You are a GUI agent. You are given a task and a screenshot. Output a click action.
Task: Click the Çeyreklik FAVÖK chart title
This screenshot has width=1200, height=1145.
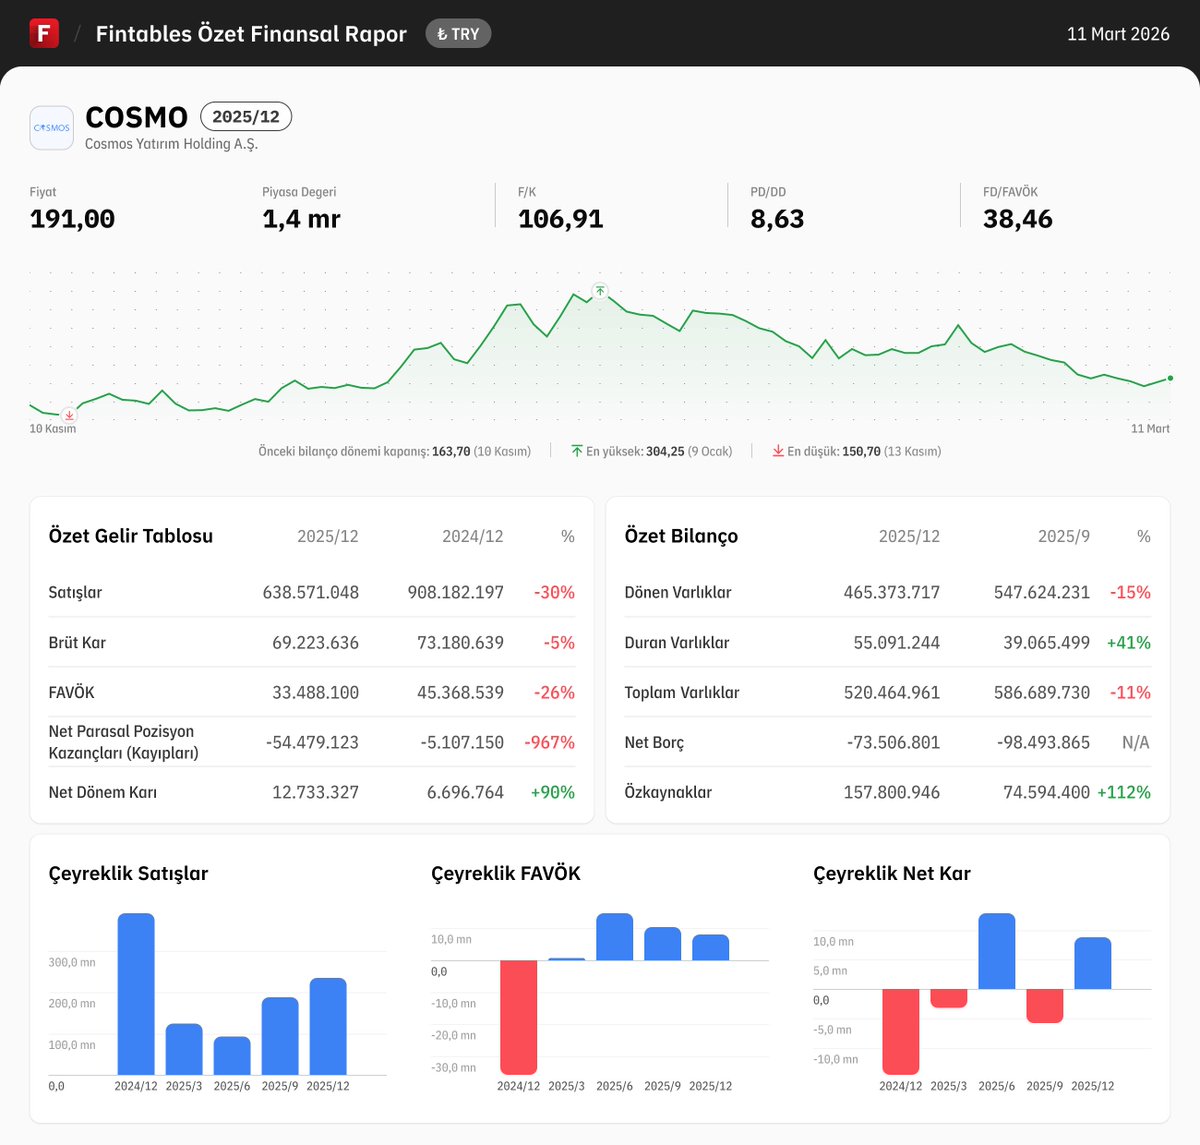tap(505, 873)
